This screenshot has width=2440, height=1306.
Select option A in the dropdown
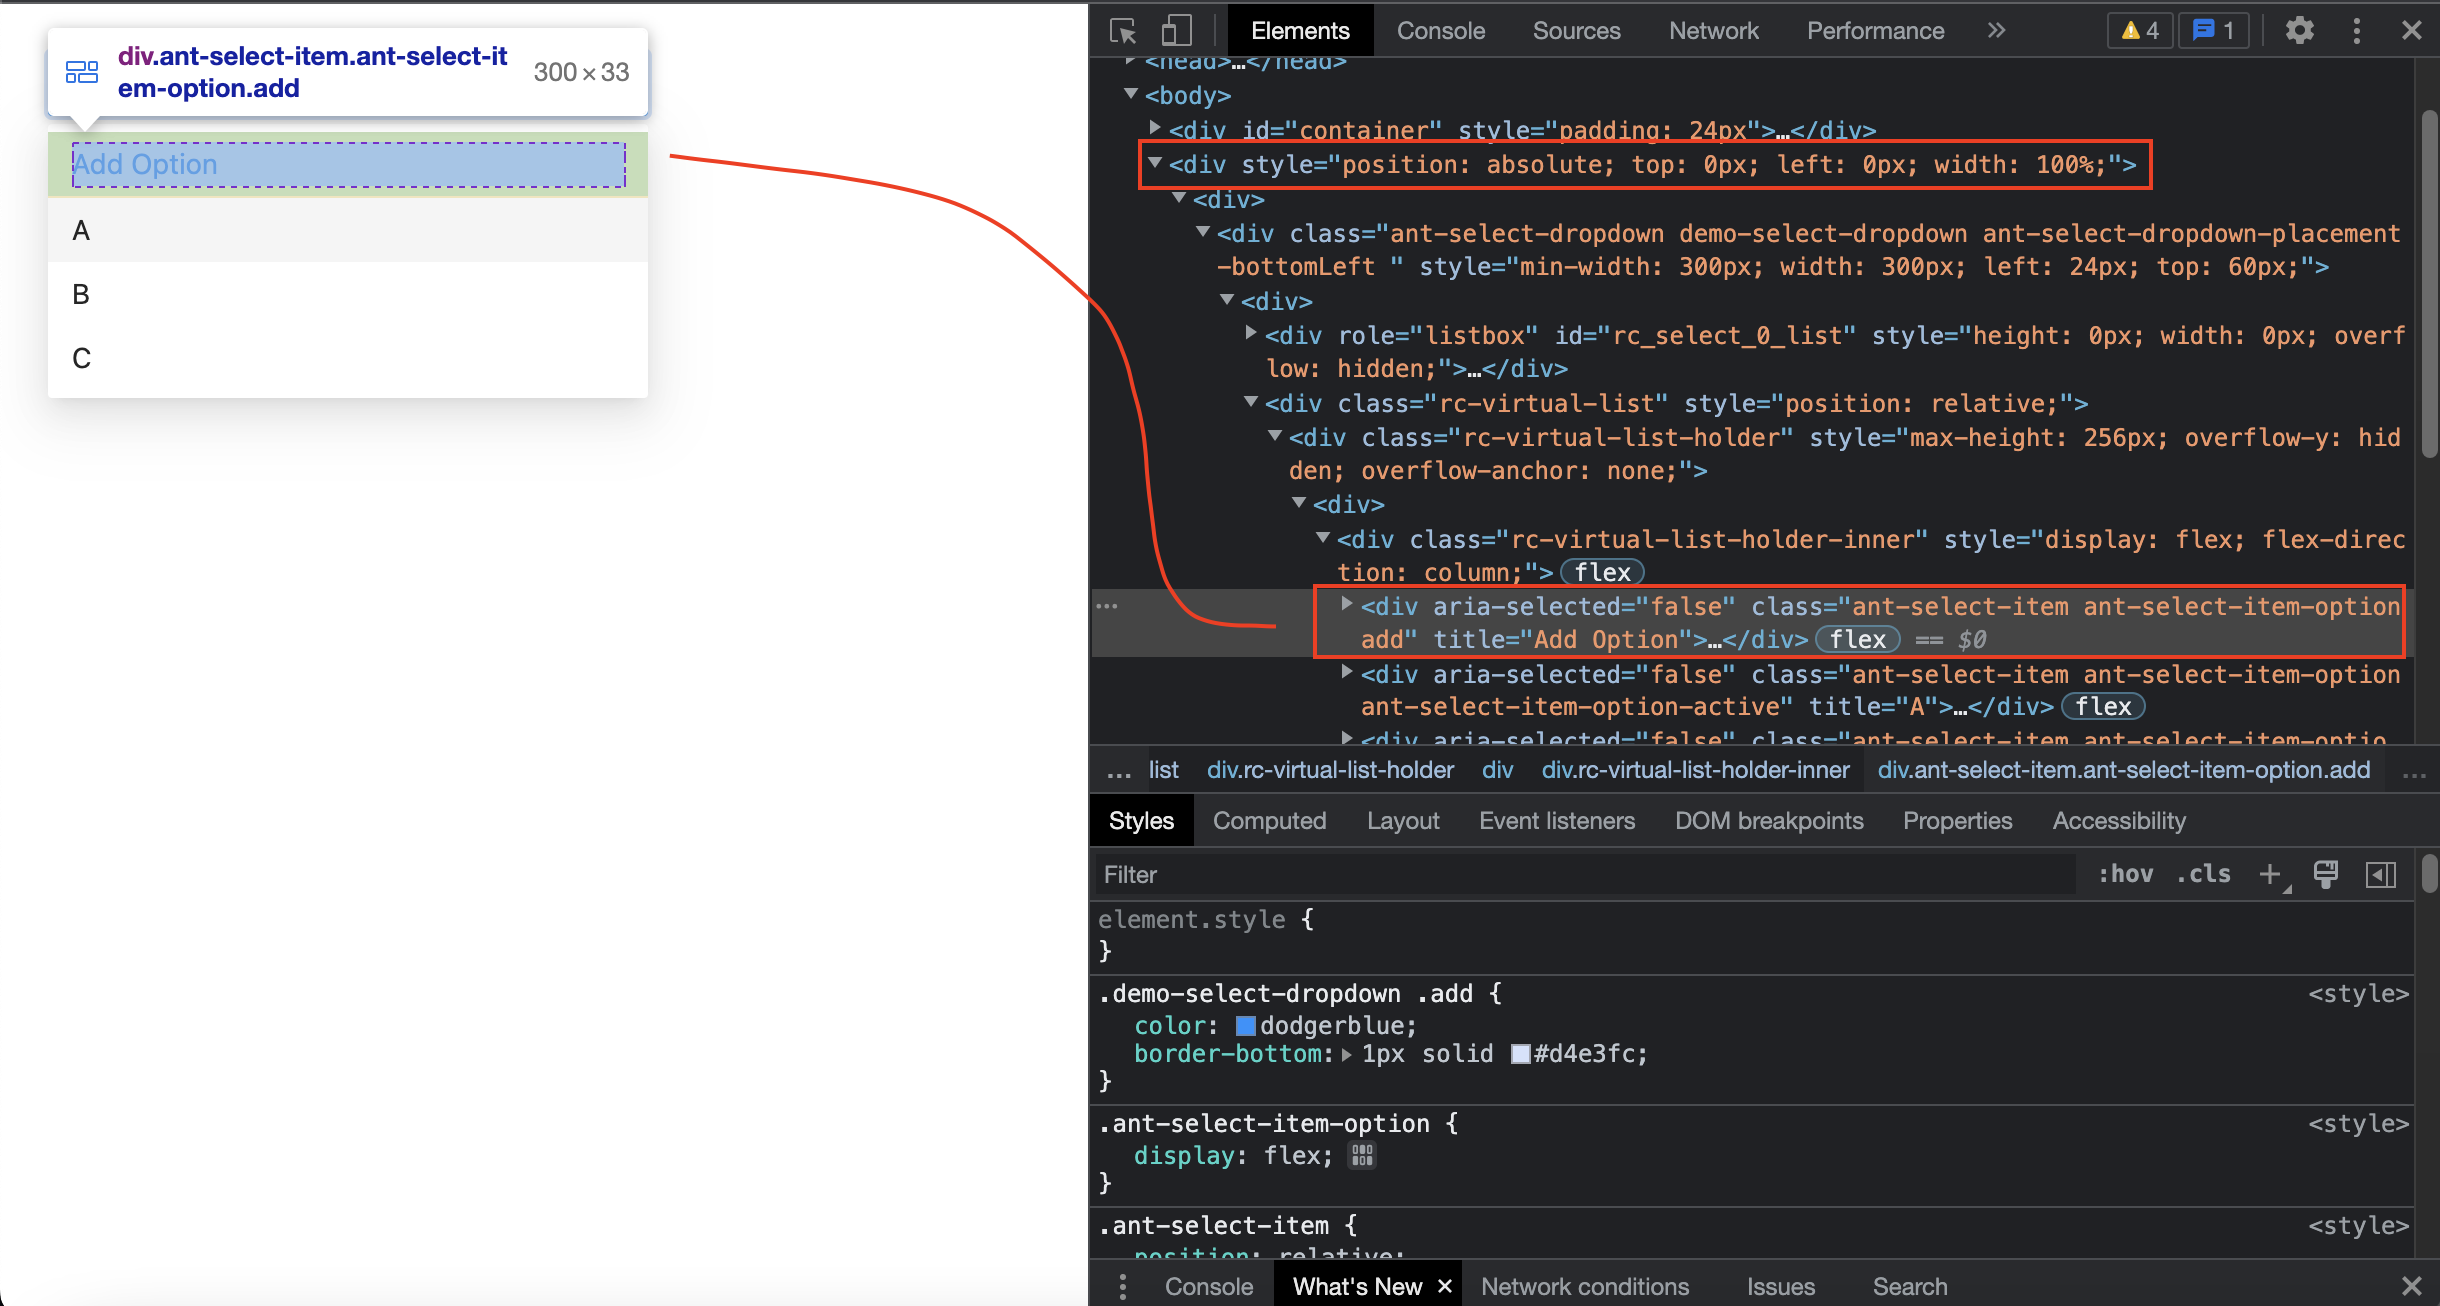[x=348, y=231]
